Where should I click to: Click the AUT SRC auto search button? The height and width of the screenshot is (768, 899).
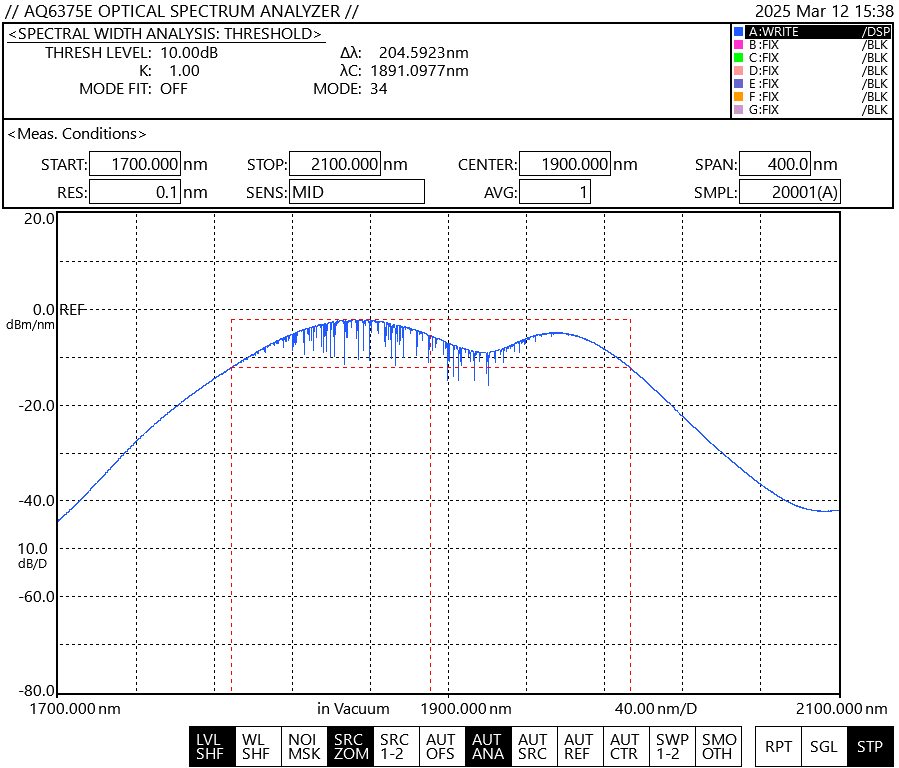click(533, 747)
